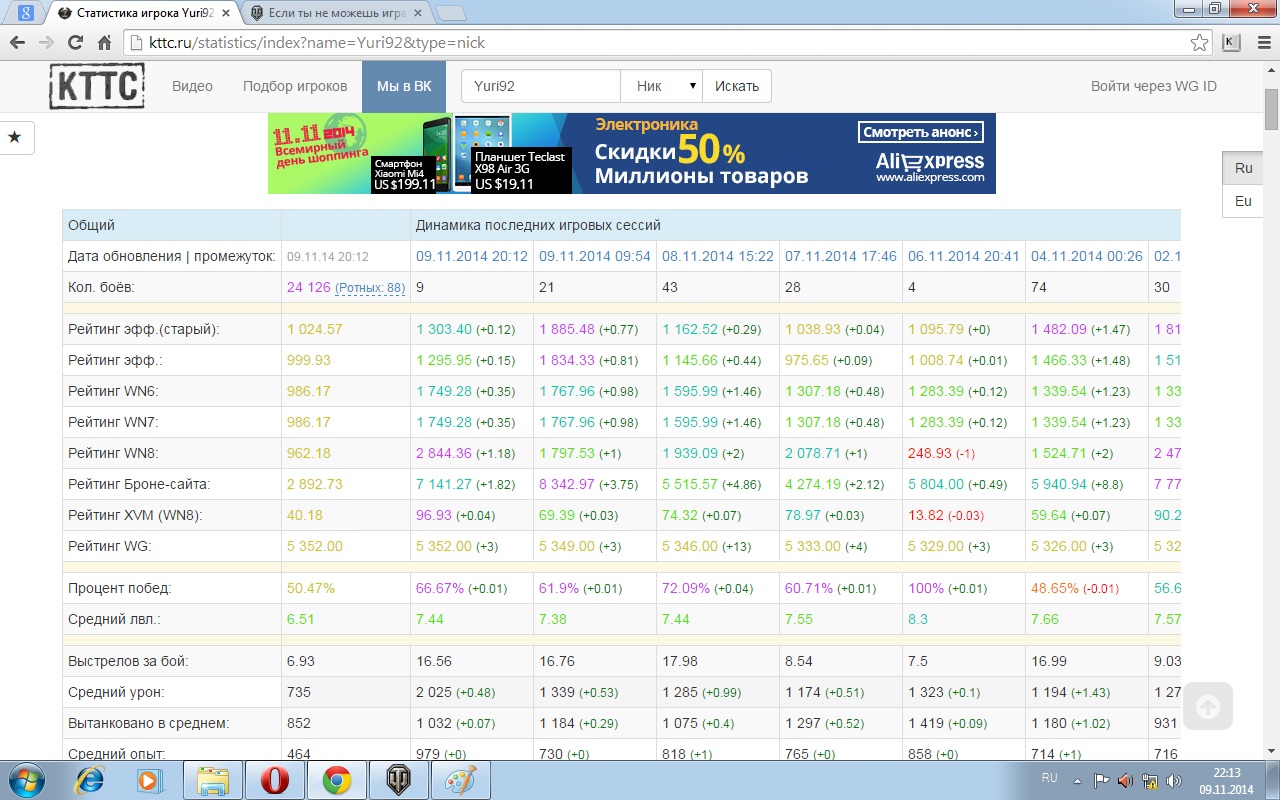Open the session link '09.11.2014 20:12'
The height and width of the screenshot is (800, 1280).
[x=472, y=256]
